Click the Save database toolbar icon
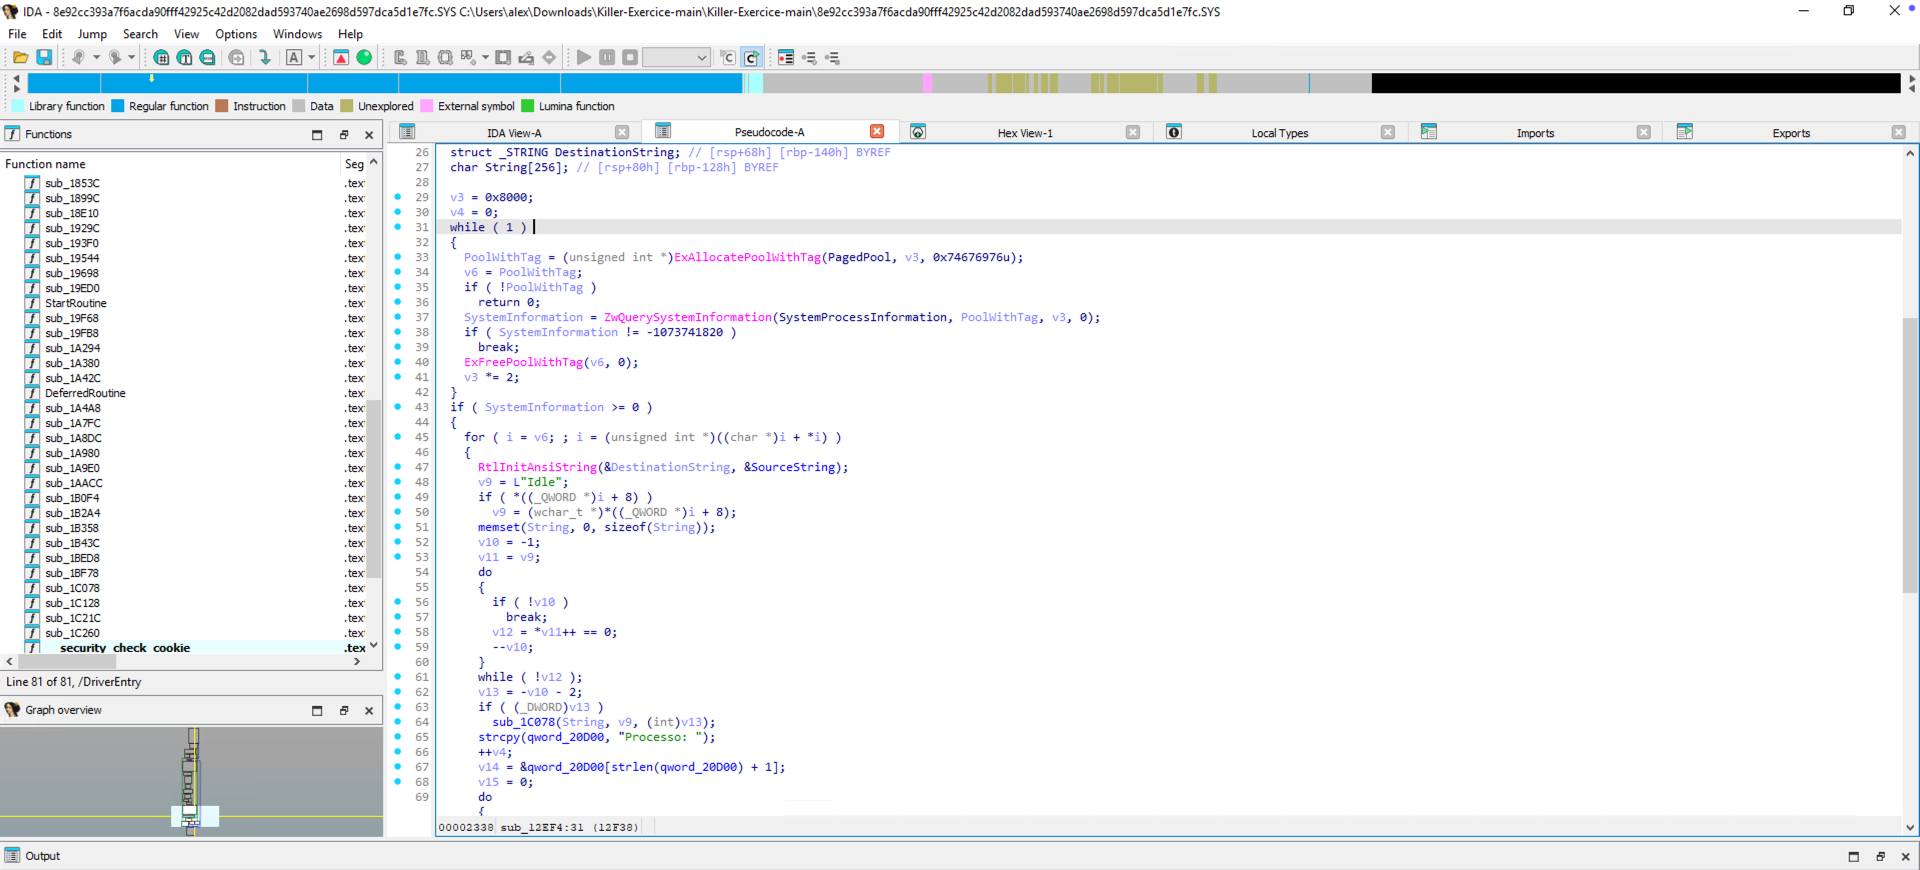The height and width of the screenshot is (870, 1920). click(44, 58)
